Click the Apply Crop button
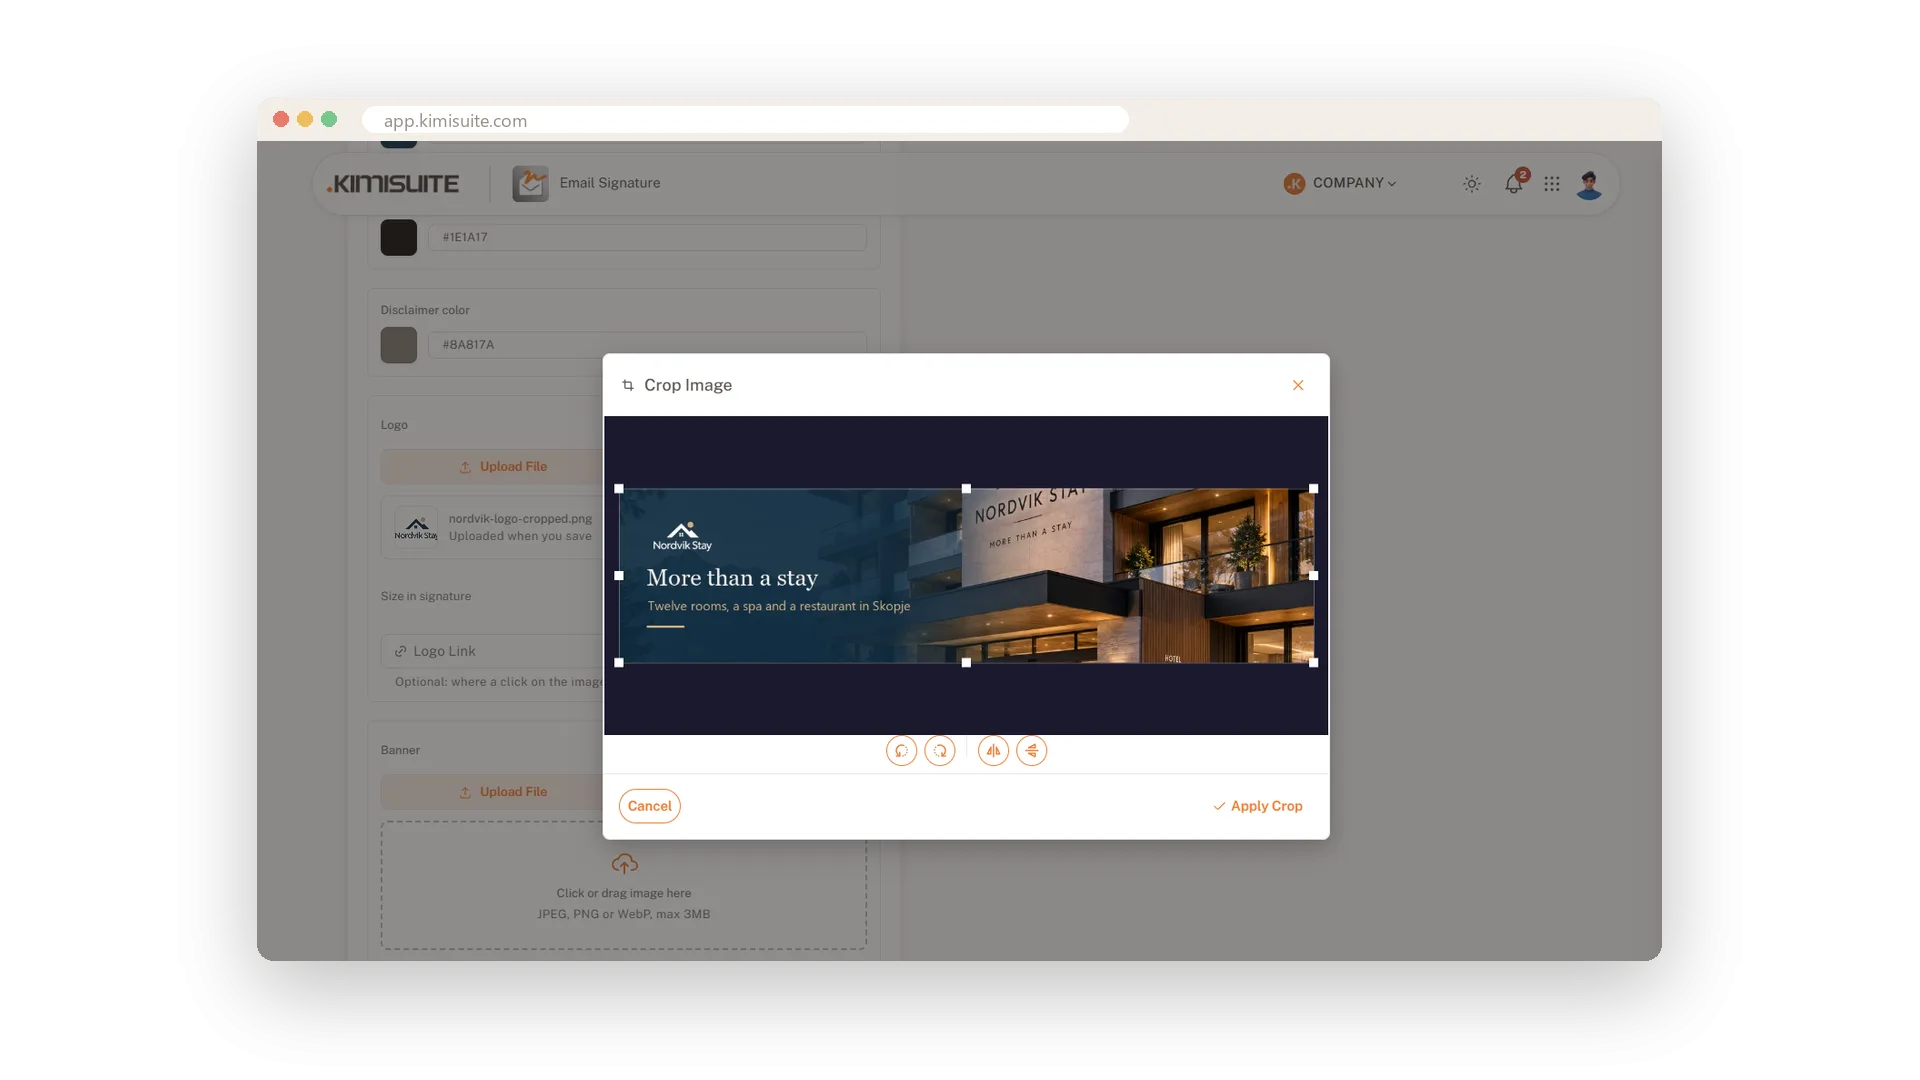1920x1080 pixels. tap(1258, 806)
